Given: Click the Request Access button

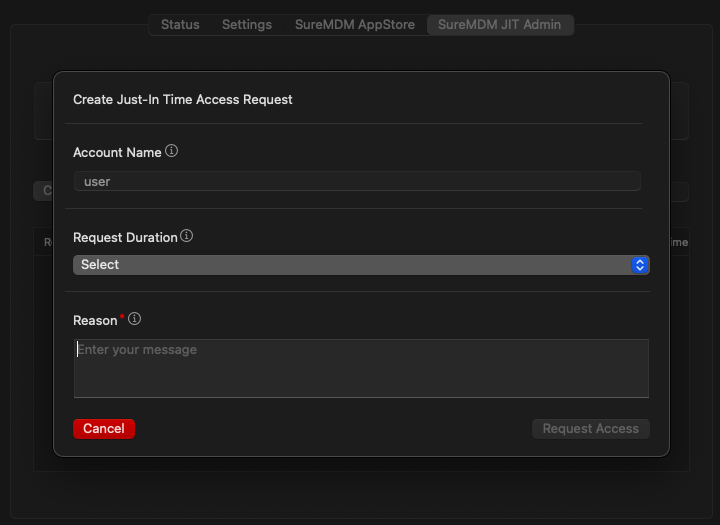Looking at the screenshot, I should pos(590,429).
